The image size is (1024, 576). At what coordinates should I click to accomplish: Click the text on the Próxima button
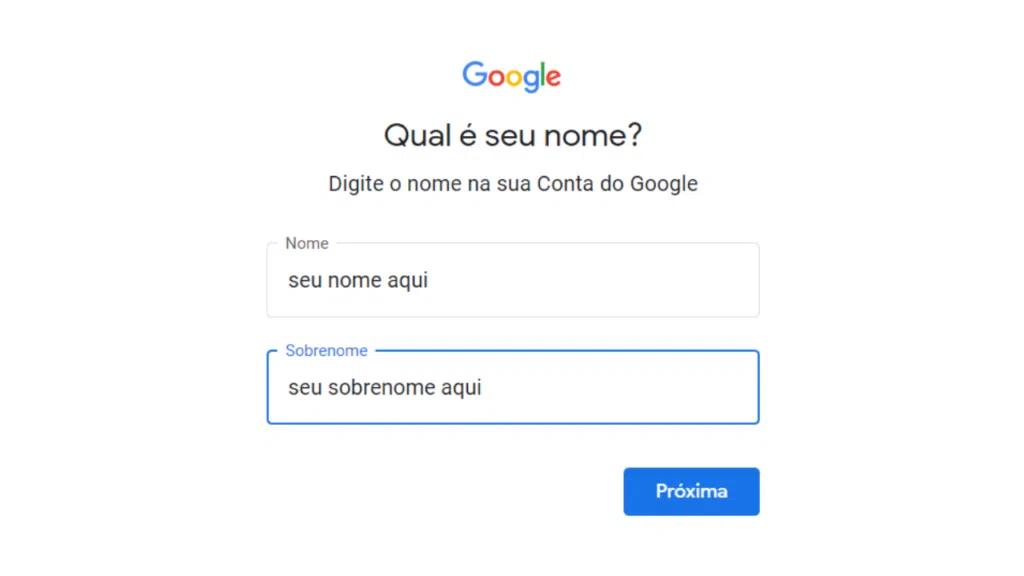click(x=691, y=491)
